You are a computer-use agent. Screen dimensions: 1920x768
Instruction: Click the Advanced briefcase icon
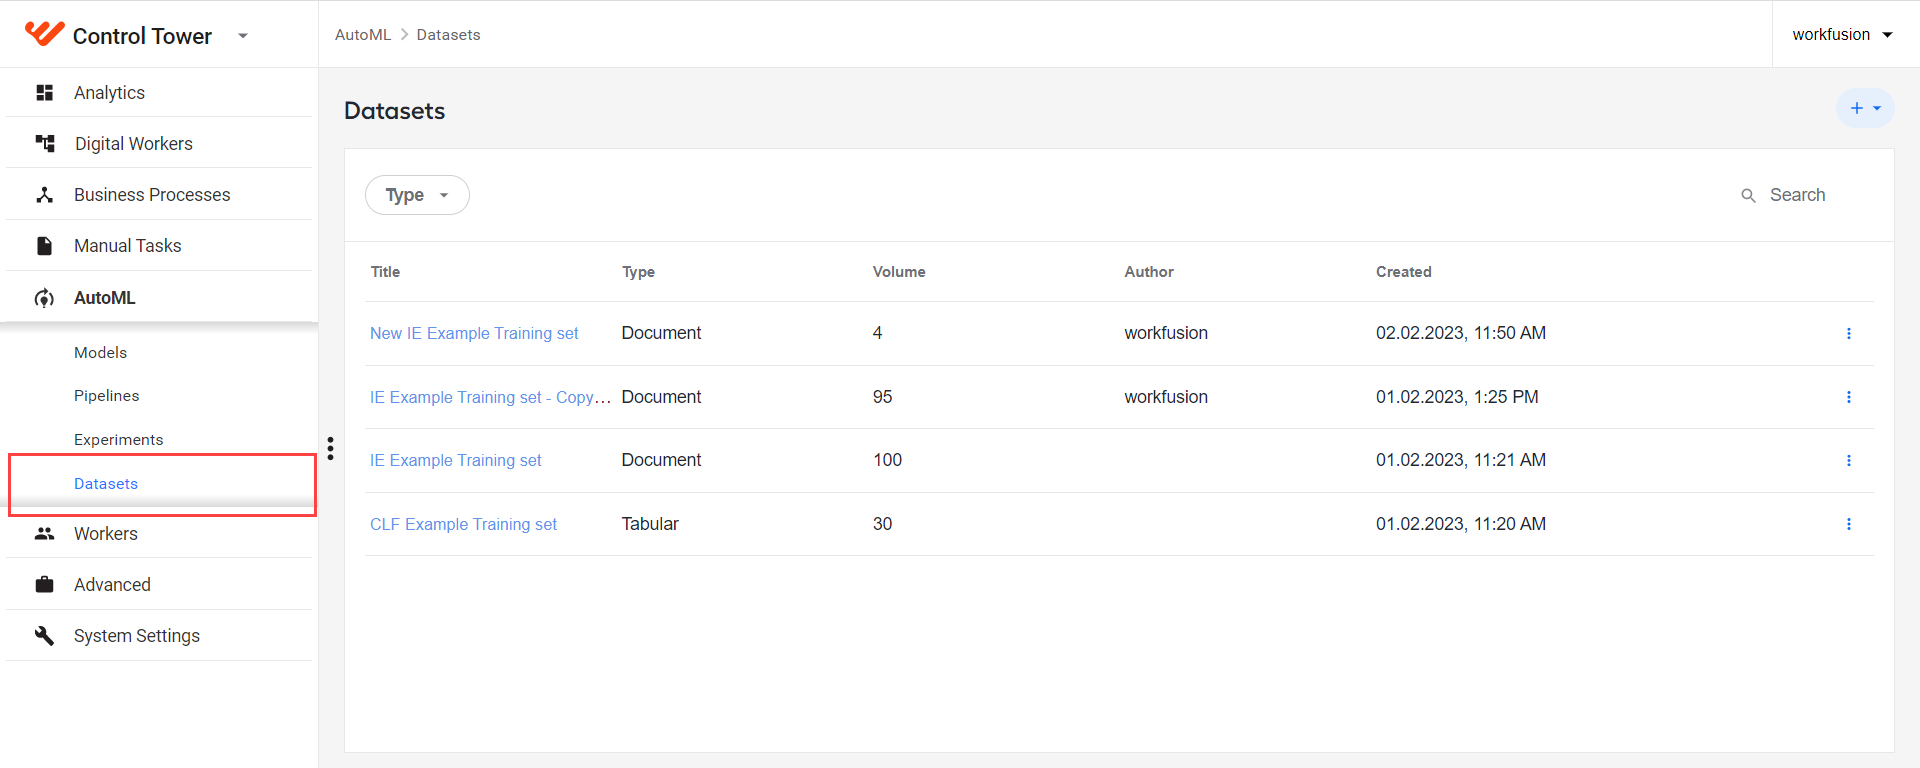pos(44,585)
